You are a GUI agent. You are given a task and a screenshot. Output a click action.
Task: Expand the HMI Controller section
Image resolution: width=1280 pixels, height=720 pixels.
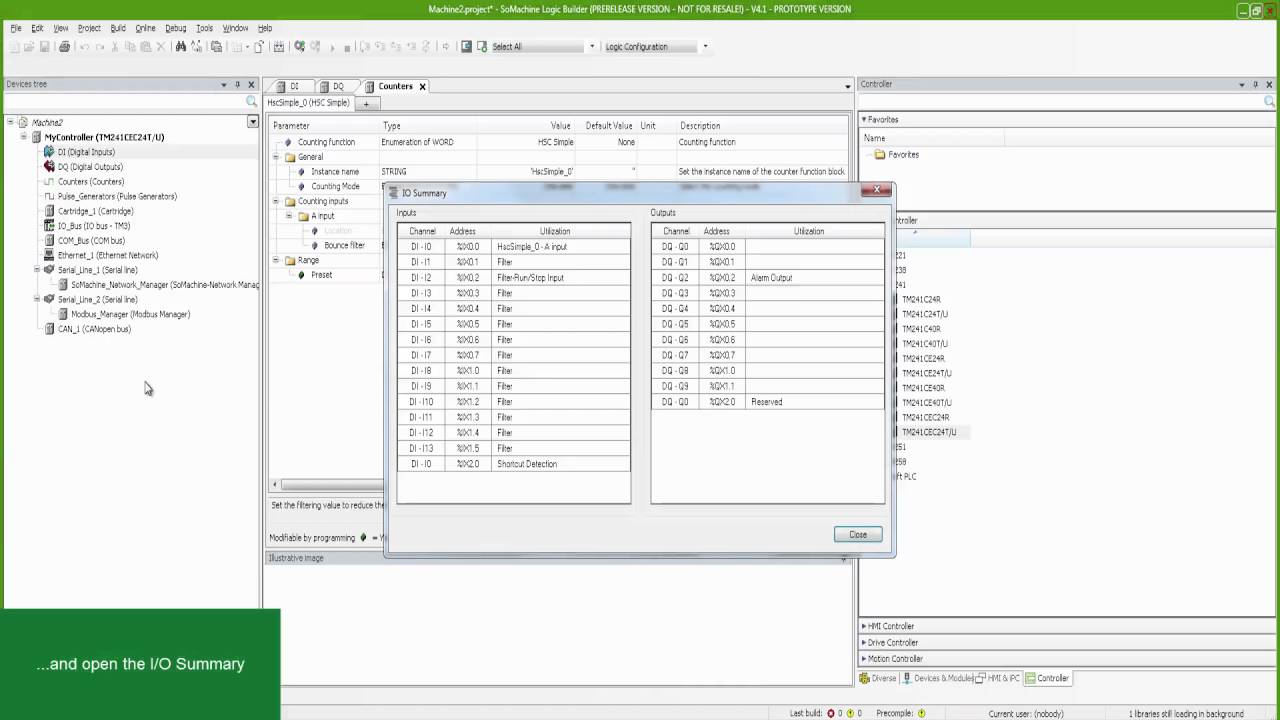pos(864,626)
